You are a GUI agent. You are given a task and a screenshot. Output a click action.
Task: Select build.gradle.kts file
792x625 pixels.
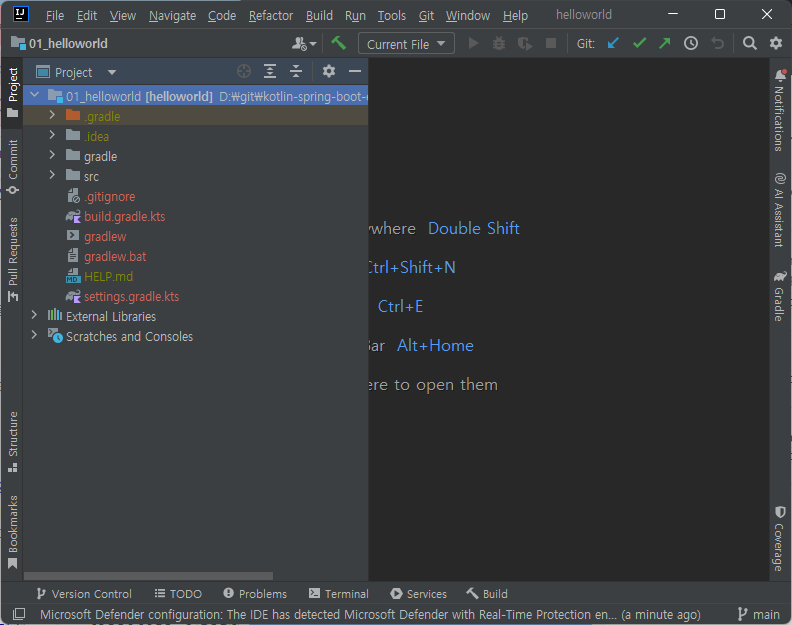pos(124,216)
